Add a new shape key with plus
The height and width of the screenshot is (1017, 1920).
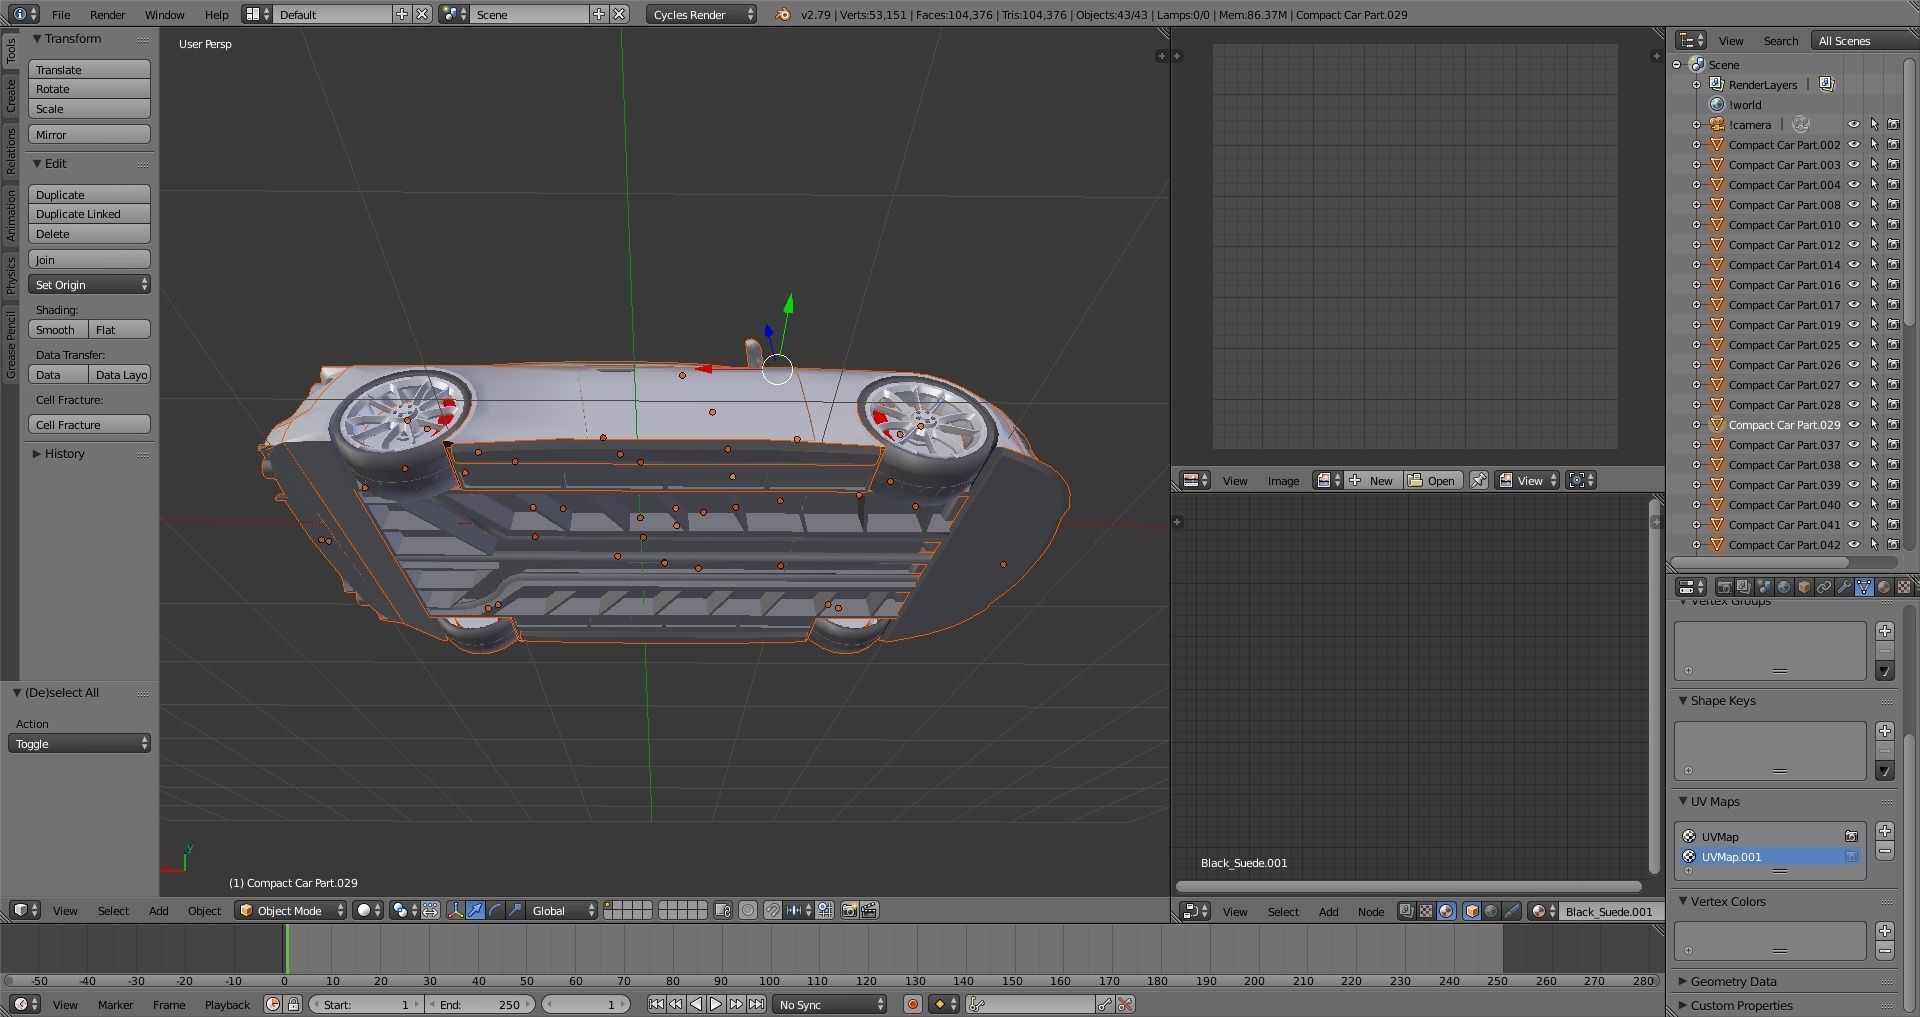(1885, 731)
